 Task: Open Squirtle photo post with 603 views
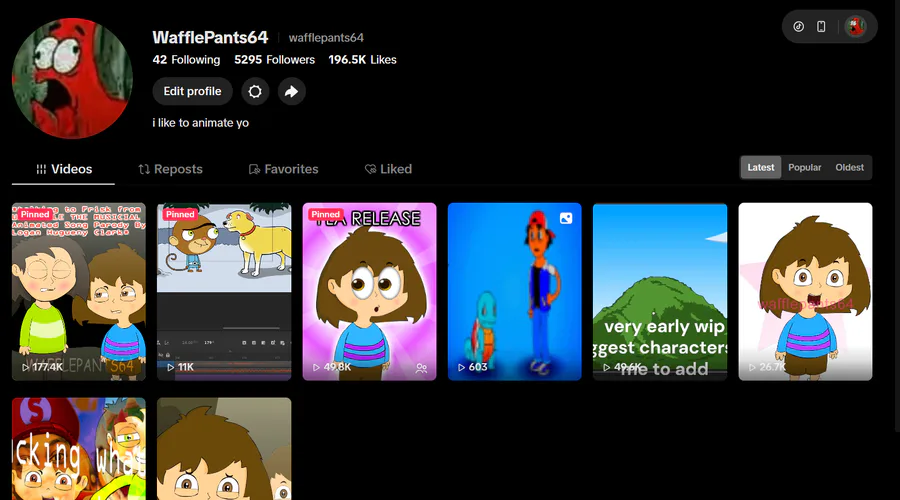click(514, 292)
